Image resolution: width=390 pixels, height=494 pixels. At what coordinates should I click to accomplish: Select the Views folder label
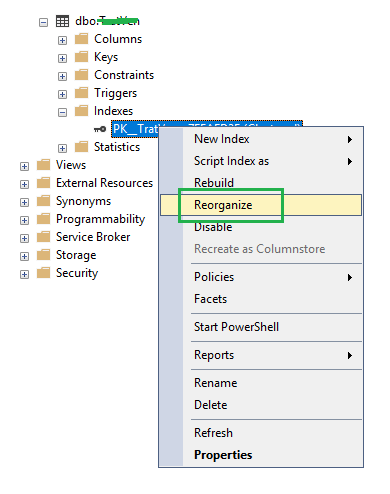71,165
